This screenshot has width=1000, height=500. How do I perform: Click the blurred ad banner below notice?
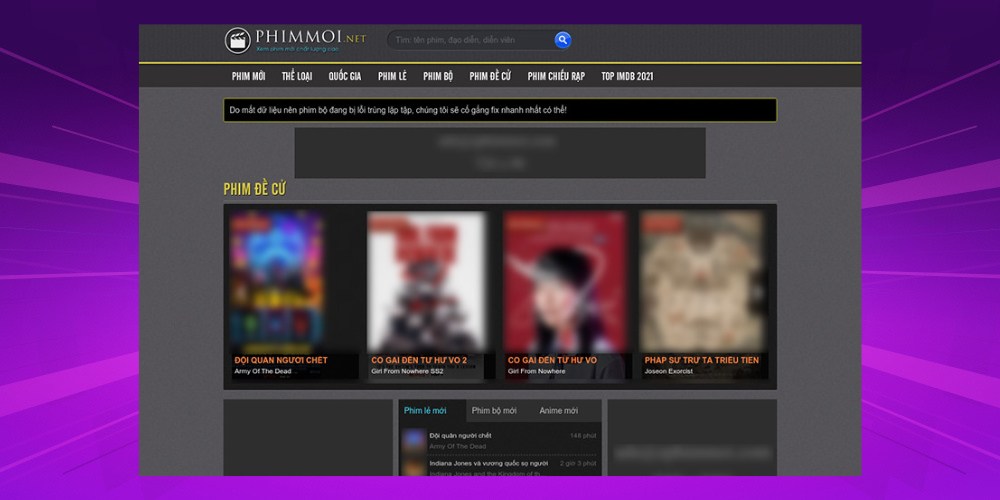point(500,153)
